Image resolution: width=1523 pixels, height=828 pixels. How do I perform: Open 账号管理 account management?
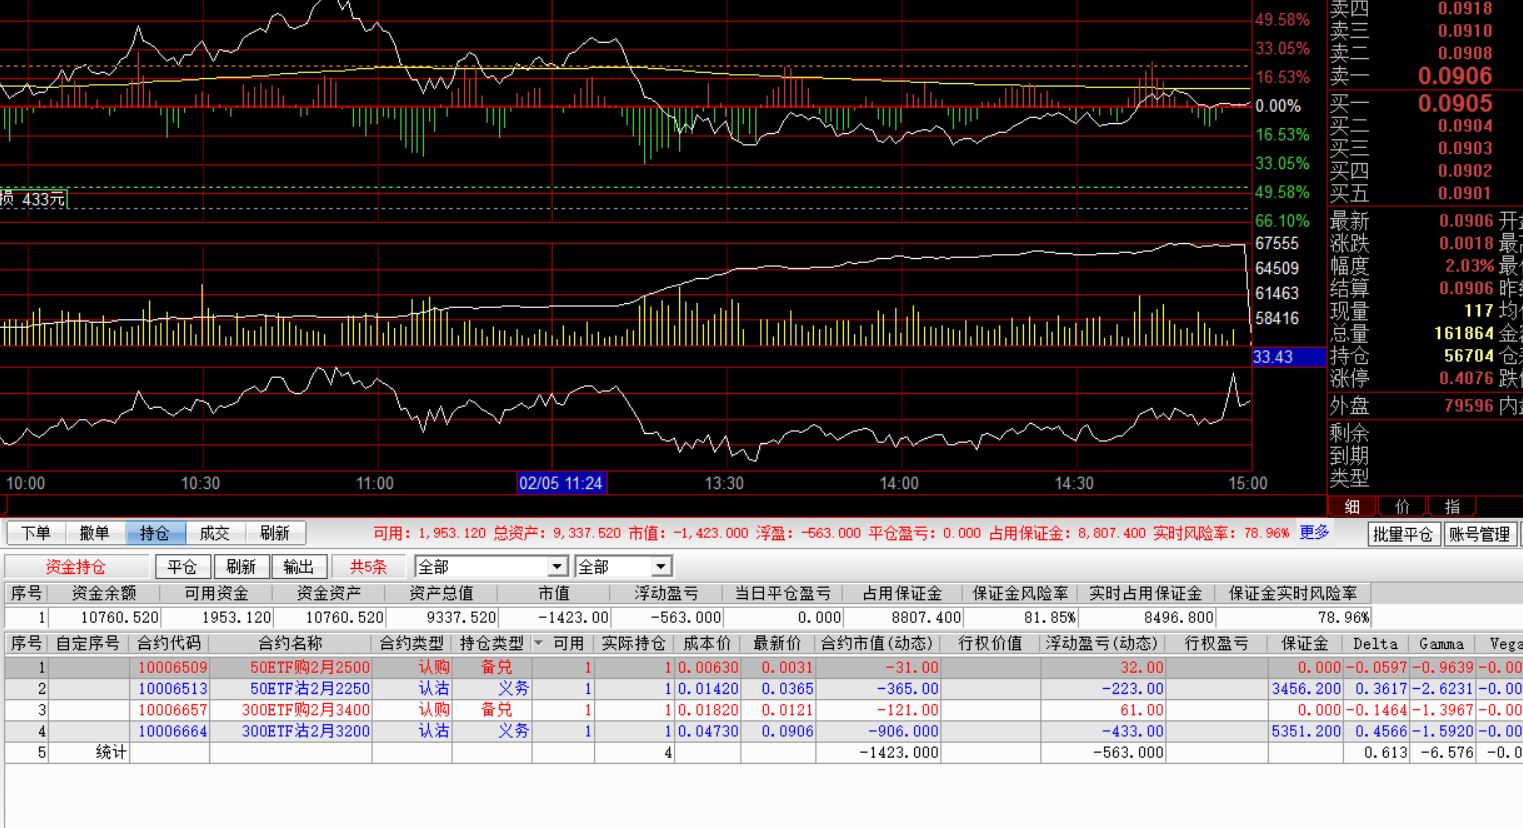(x=1479, y=534)
